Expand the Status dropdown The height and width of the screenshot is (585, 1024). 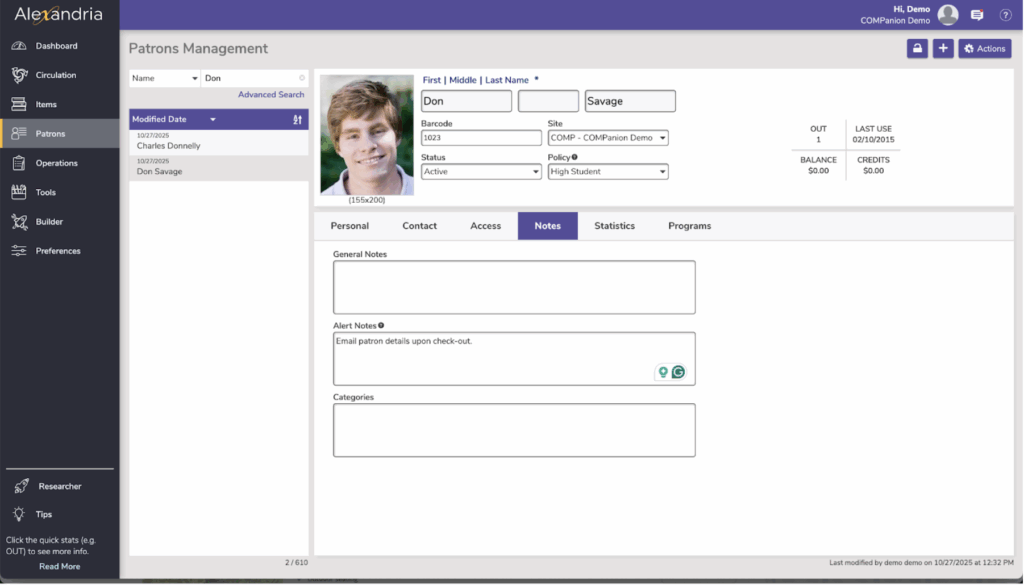click(481, 172)
